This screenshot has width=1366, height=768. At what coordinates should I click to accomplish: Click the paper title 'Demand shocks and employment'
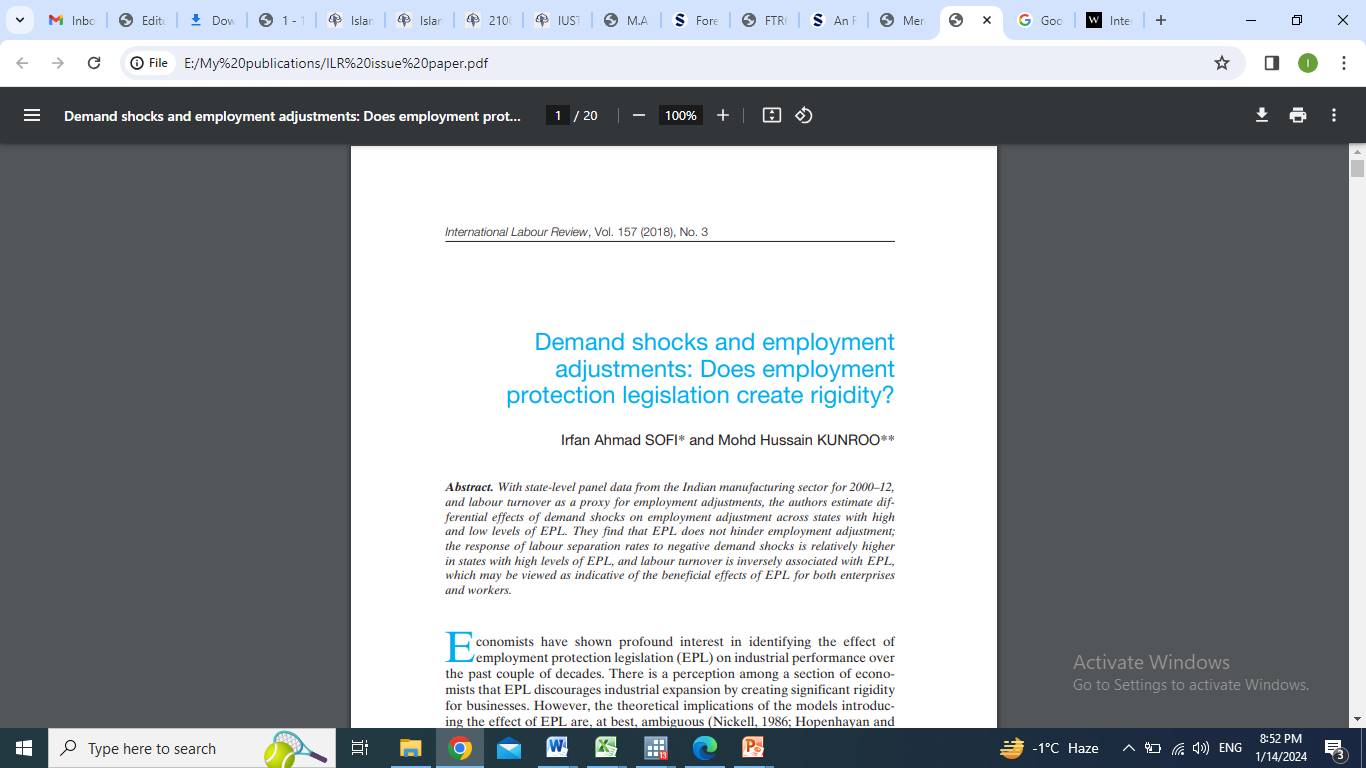[714, 342]
